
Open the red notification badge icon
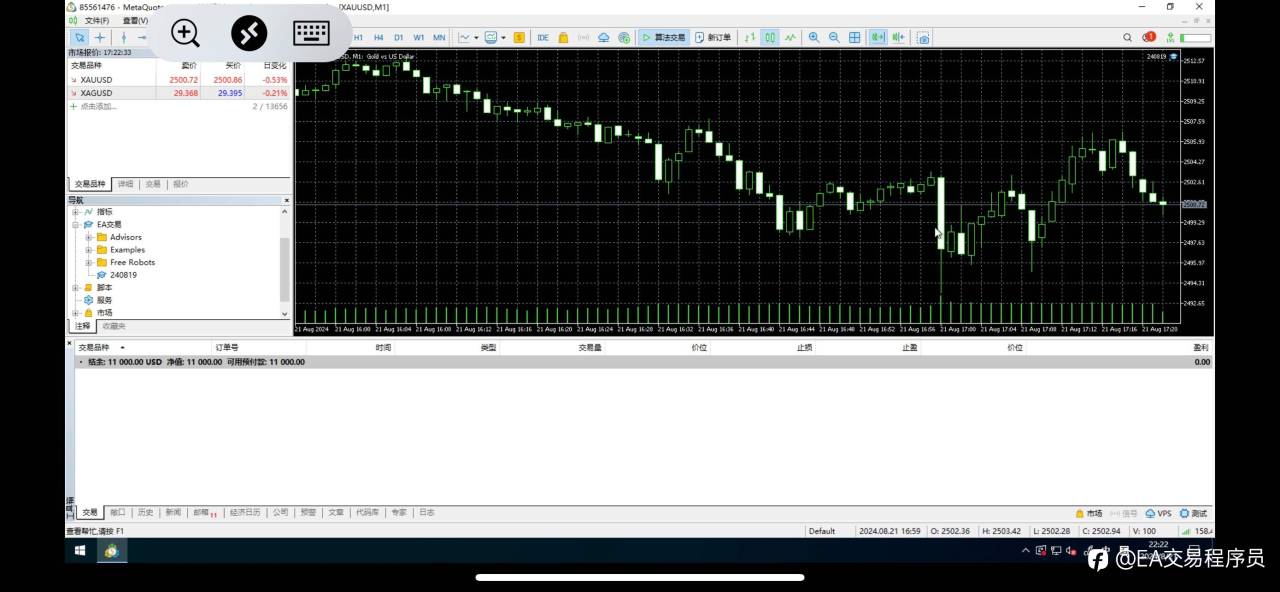[x=1150, y=37]
